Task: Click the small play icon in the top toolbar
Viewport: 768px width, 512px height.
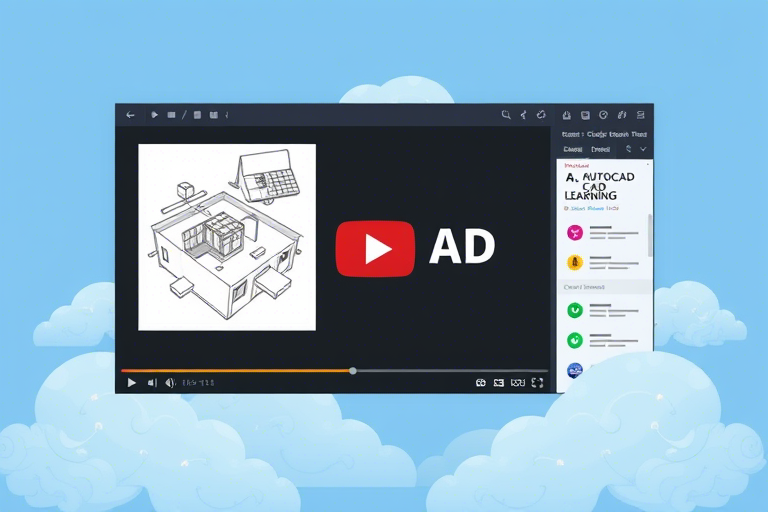Action: tap(154, 115)
